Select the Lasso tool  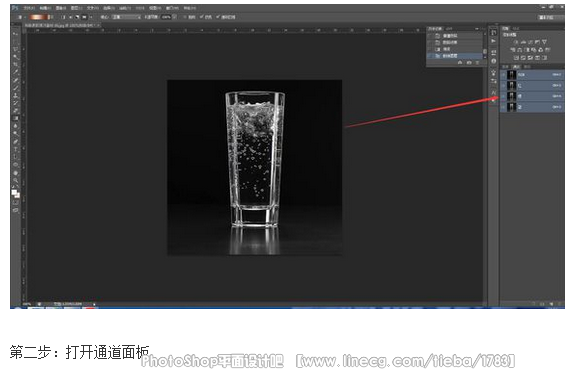click(15, 49)
